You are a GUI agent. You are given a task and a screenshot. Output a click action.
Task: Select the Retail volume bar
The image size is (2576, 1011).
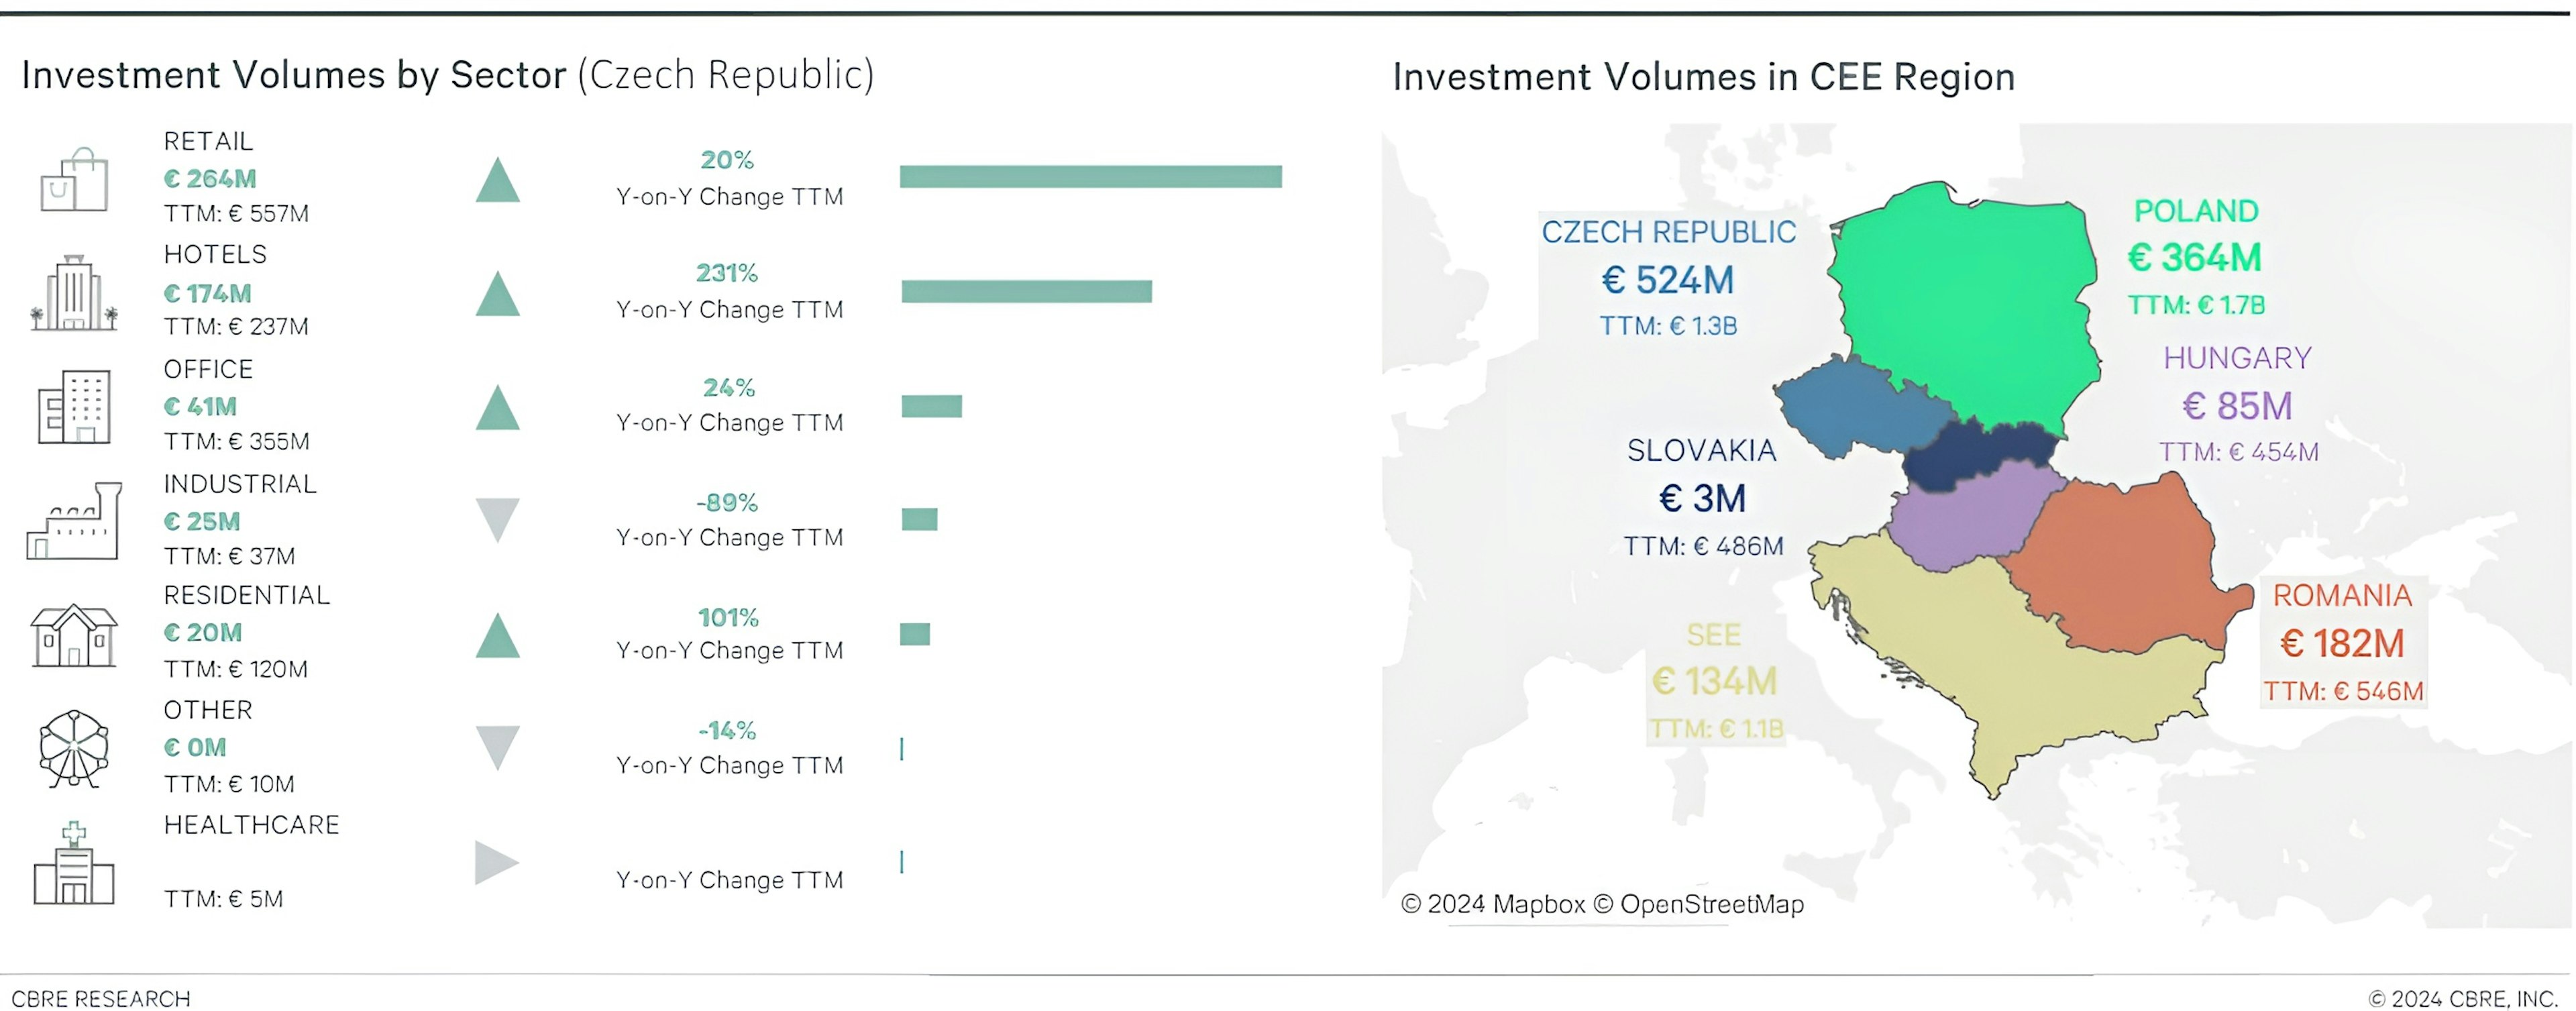(1091, 177)
